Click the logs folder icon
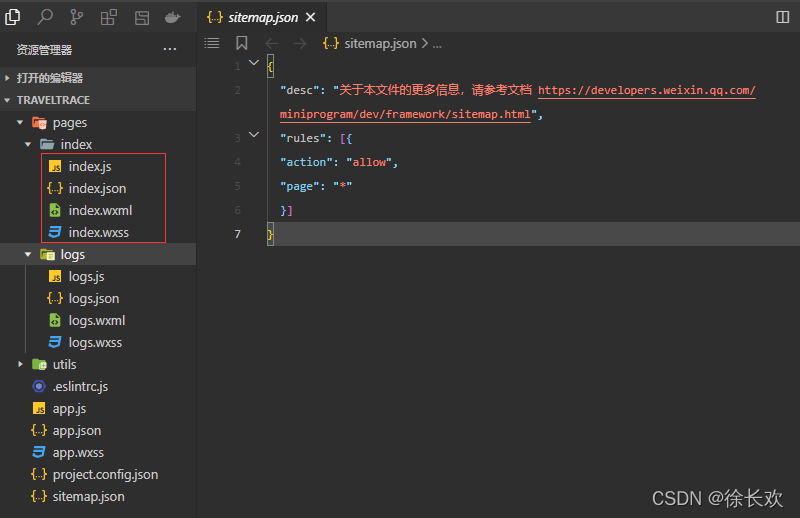The image size is (800, 518). coord(47,254)
